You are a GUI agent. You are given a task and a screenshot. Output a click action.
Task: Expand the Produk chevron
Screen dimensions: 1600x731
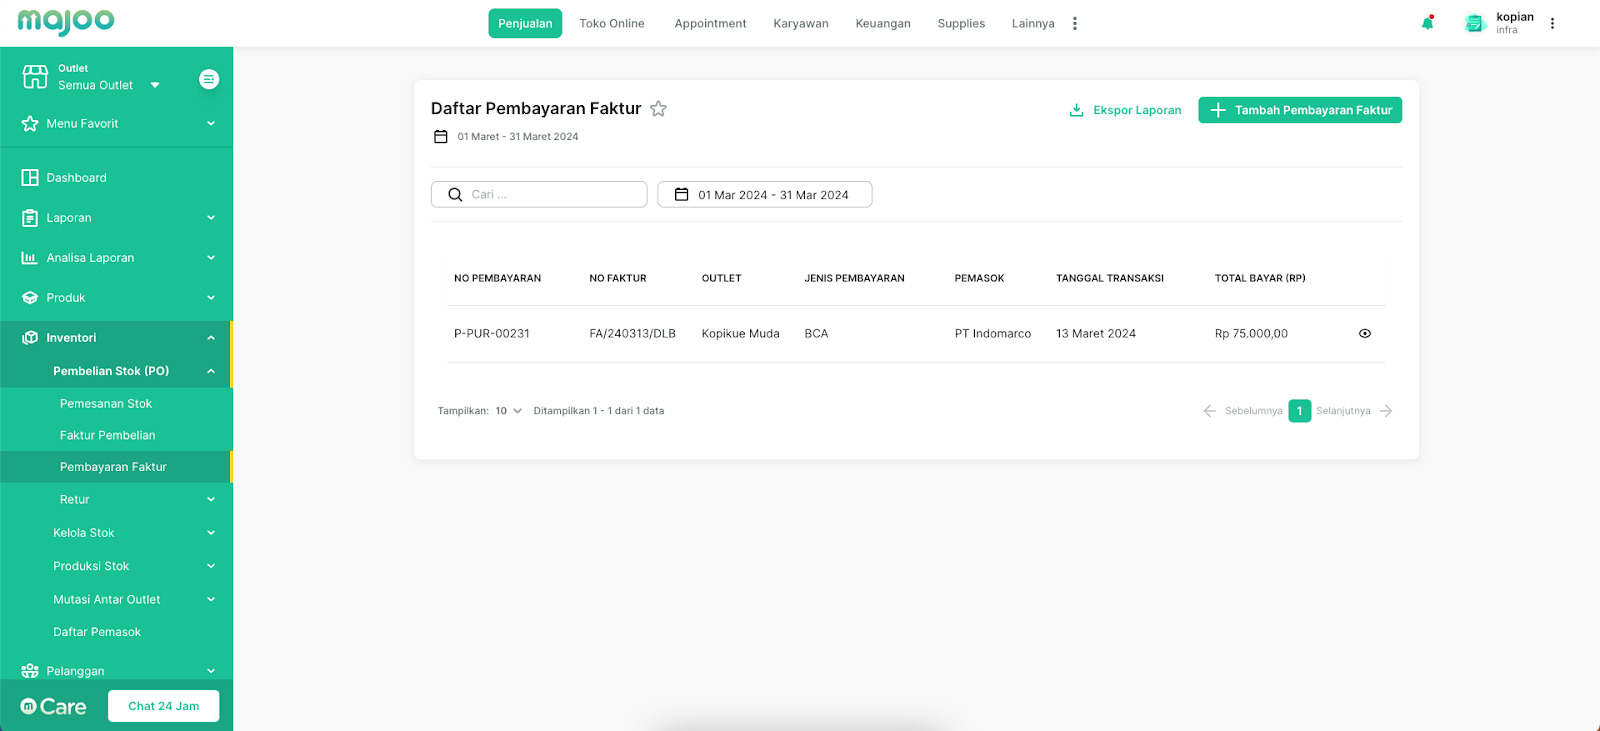[211, 298]
